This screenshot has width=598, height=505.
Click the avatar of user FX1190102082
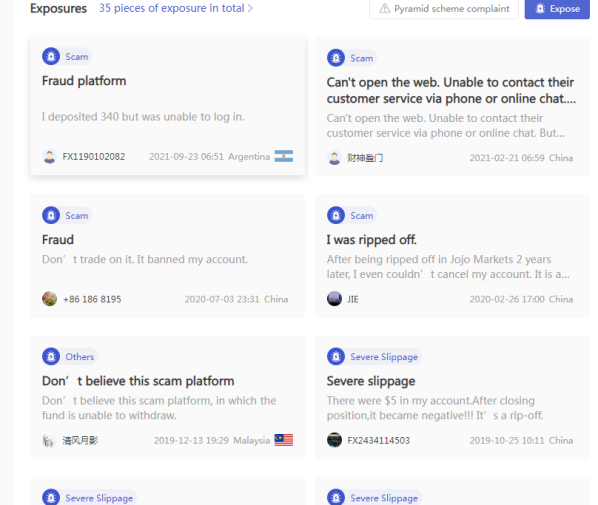pyautogui.click(x=49, y=156)
